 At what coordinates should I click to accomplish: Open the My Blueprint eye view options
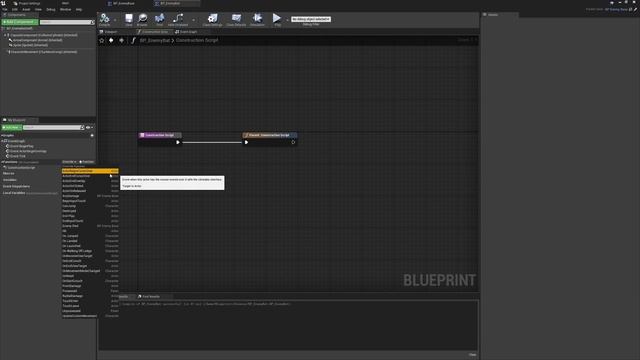(x=89, y=127)
